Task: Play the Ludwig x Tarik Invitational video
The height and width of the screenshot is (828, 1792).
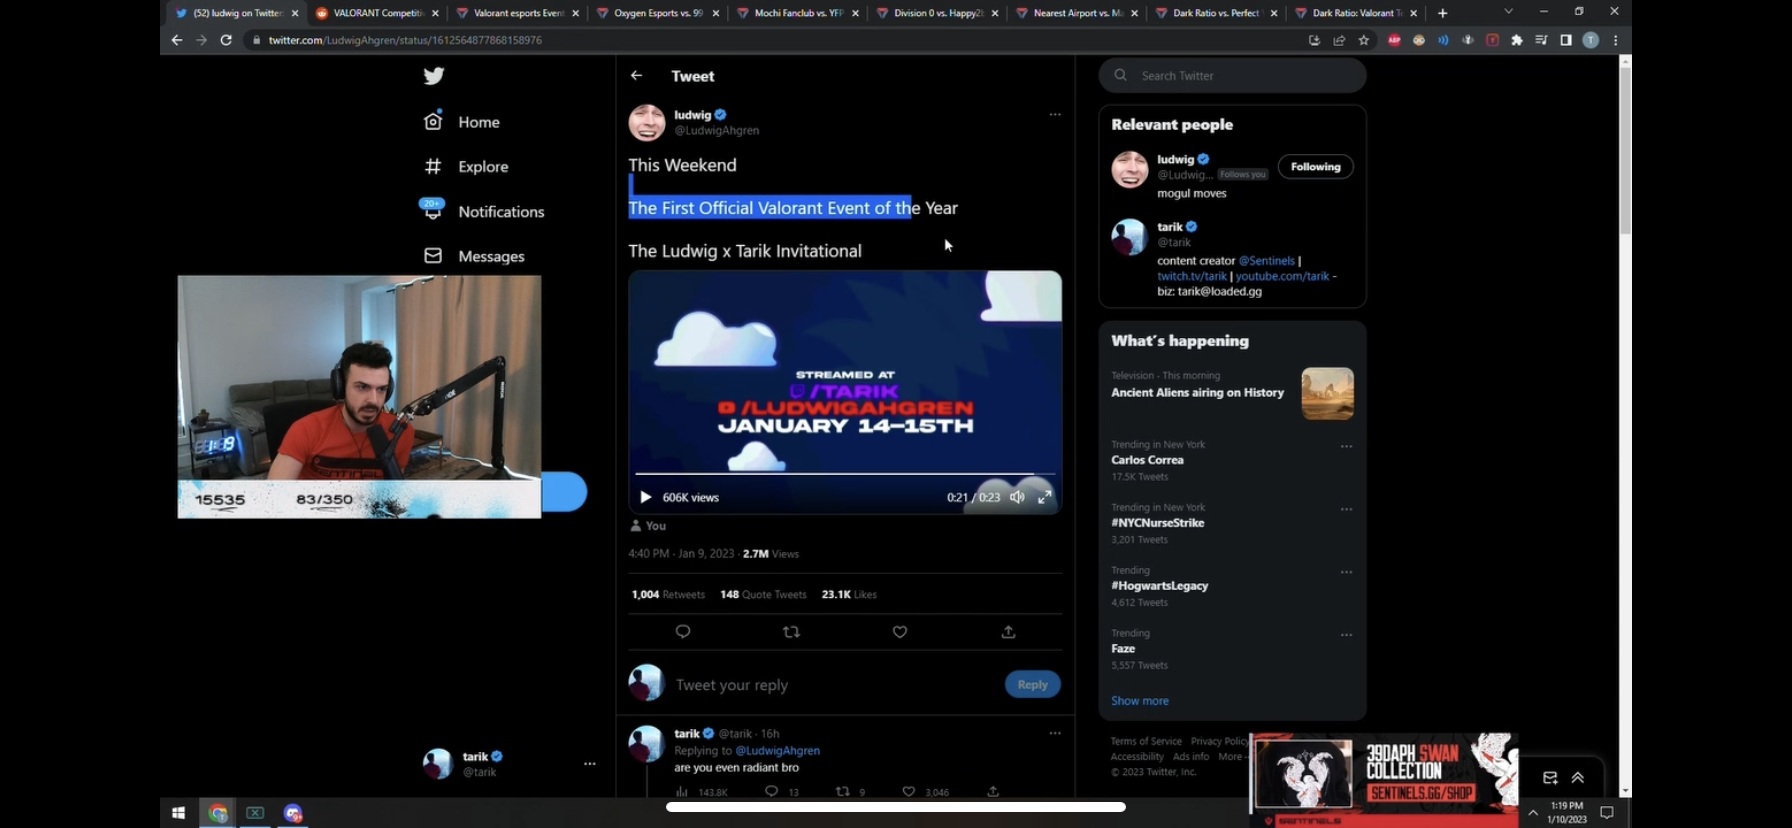Action: 645,497
